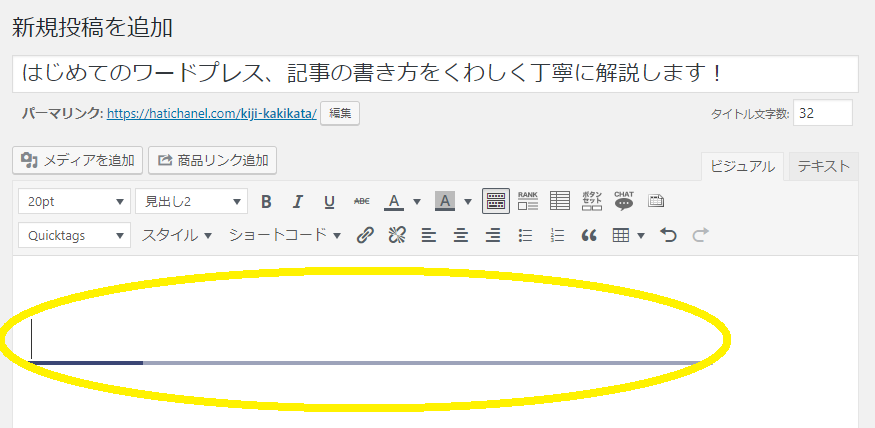Image resolution: width=875 pixels, height=428 pixels.
Task: Insert a numbered list
Action: click(557, 235)
